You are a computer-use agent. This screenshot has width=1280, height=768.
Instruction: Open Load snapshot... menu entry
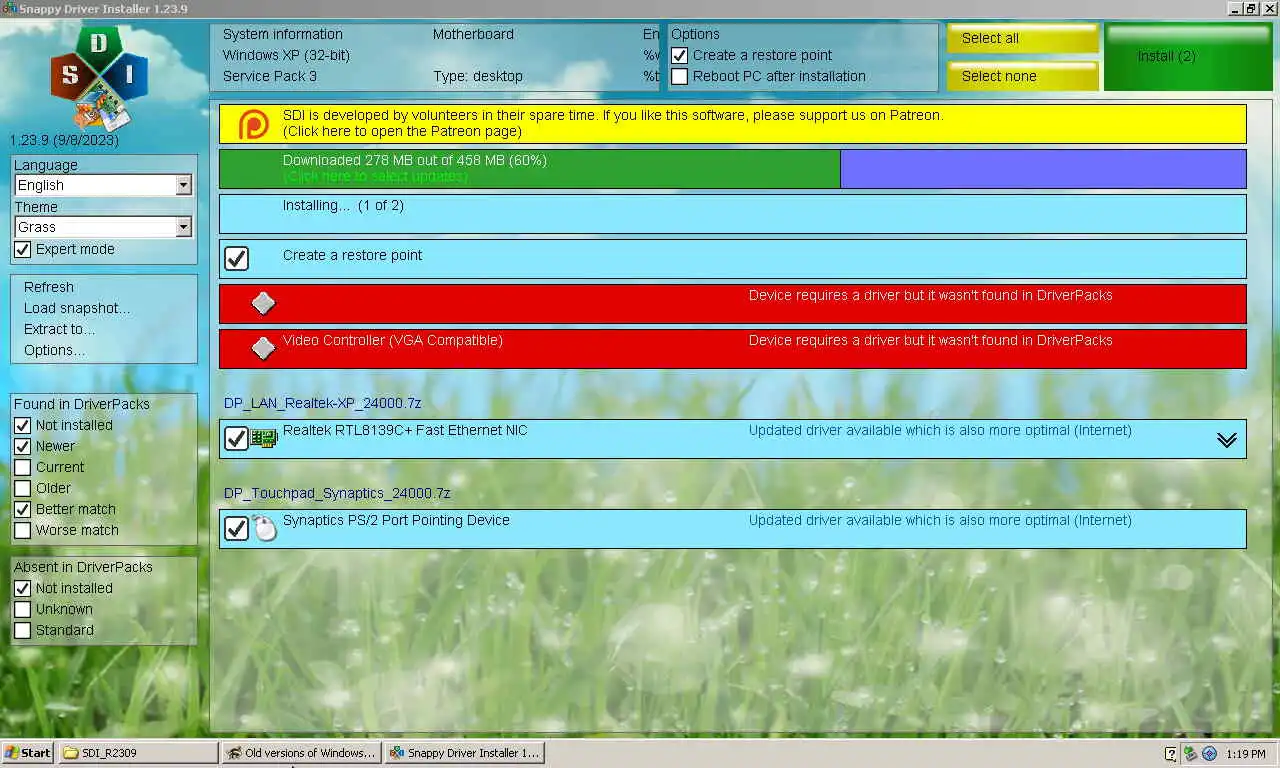pos(77,308)
